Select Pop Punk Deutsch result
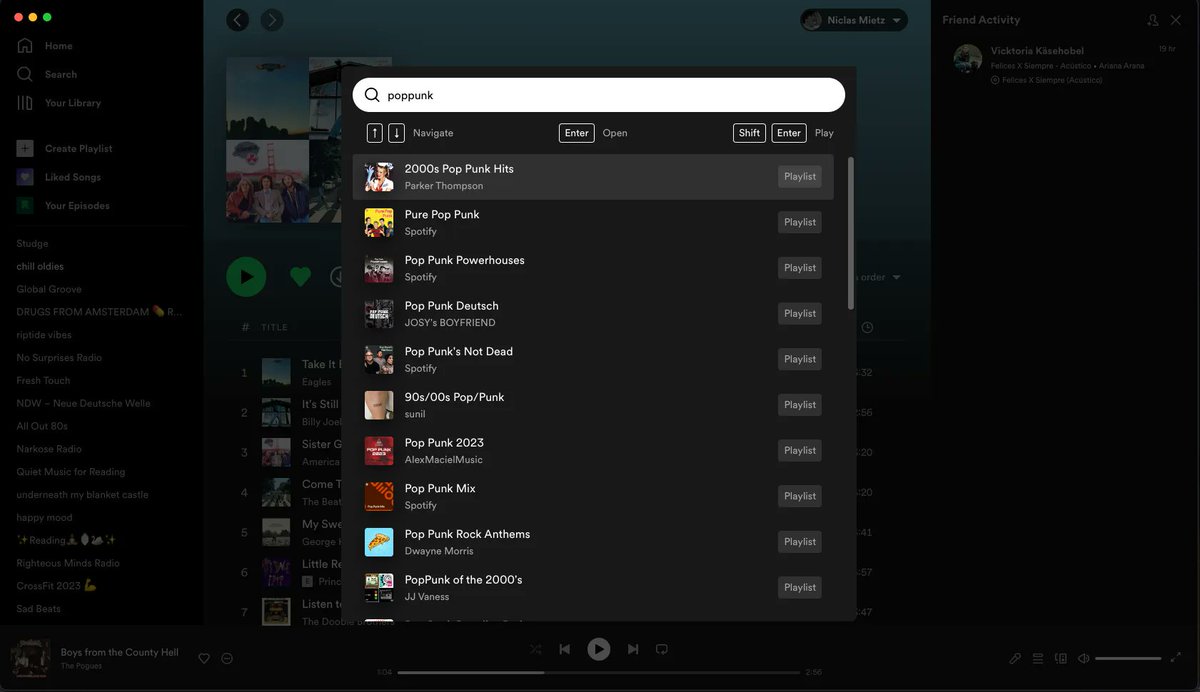The height and width of the screenshot is (692, 1200). pos(593,314)
